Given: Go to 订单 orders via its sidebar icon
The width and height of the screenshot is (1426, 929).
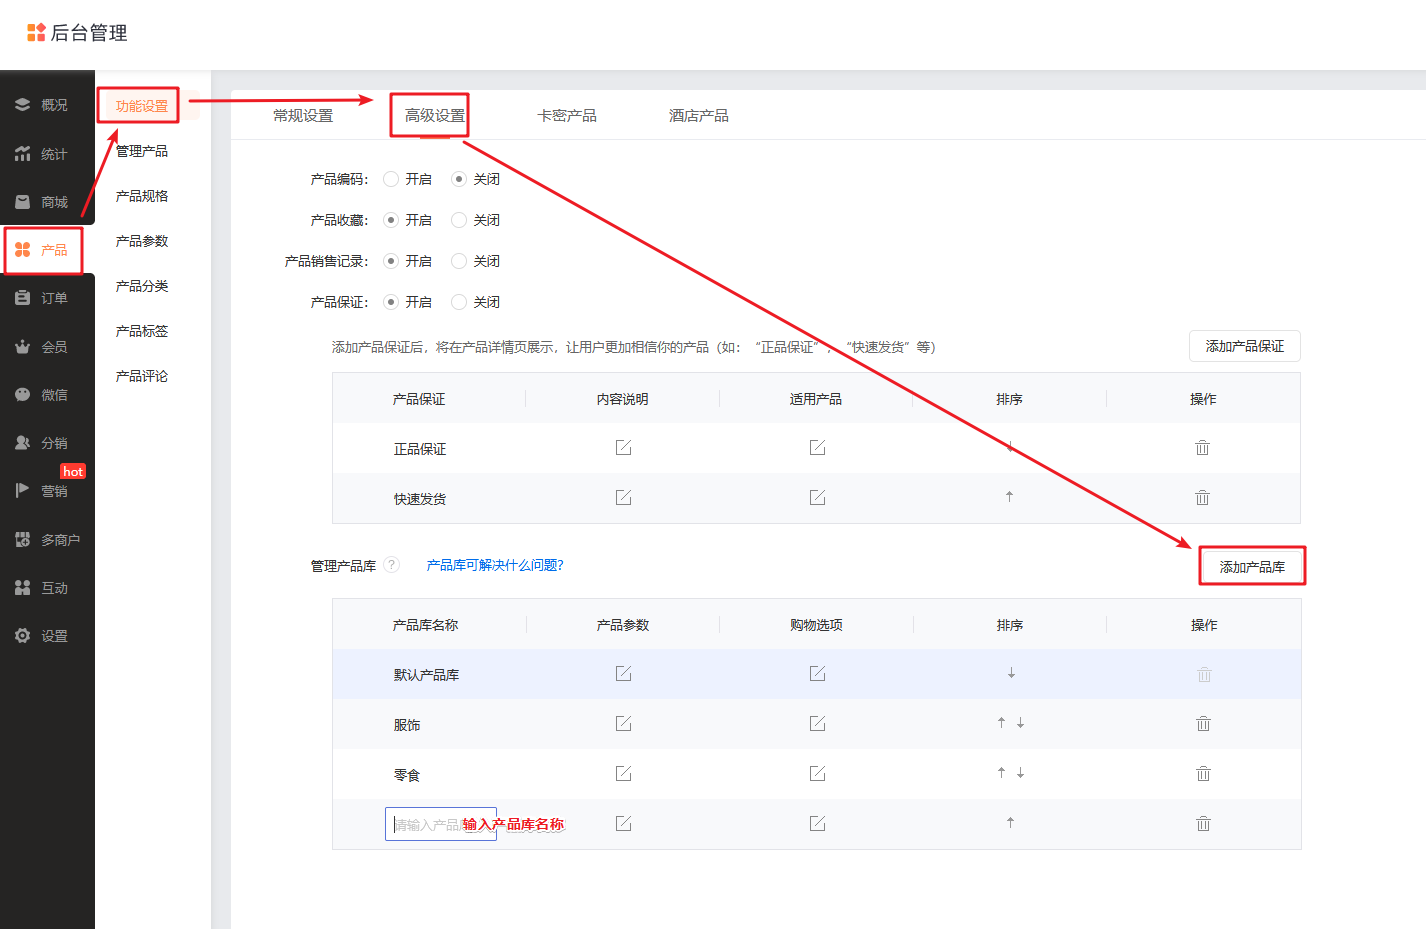Looking at the screenshot, I should pos(45,297).
